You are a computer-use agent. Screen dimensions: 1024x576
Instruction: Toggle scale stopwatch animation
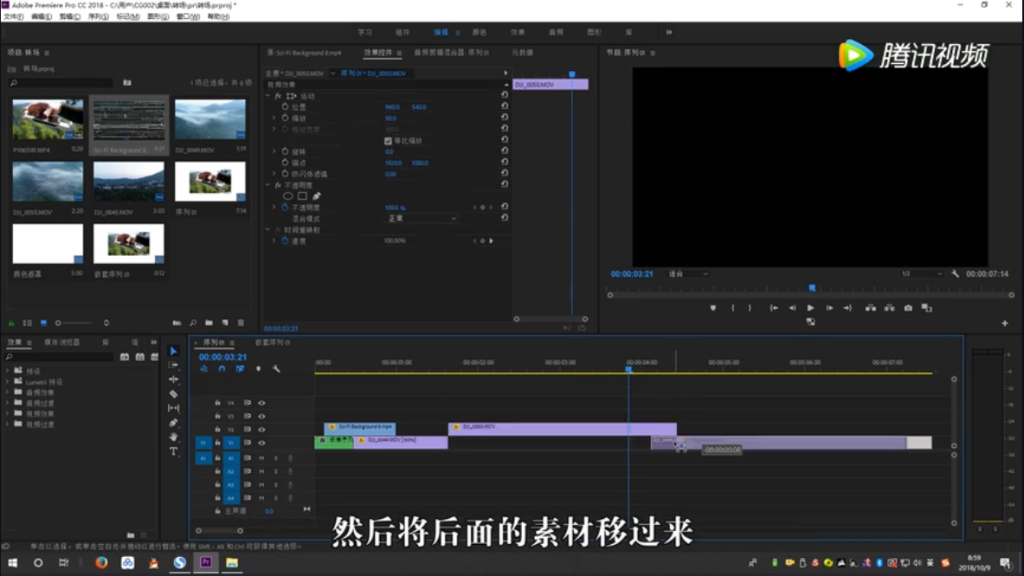285,118
